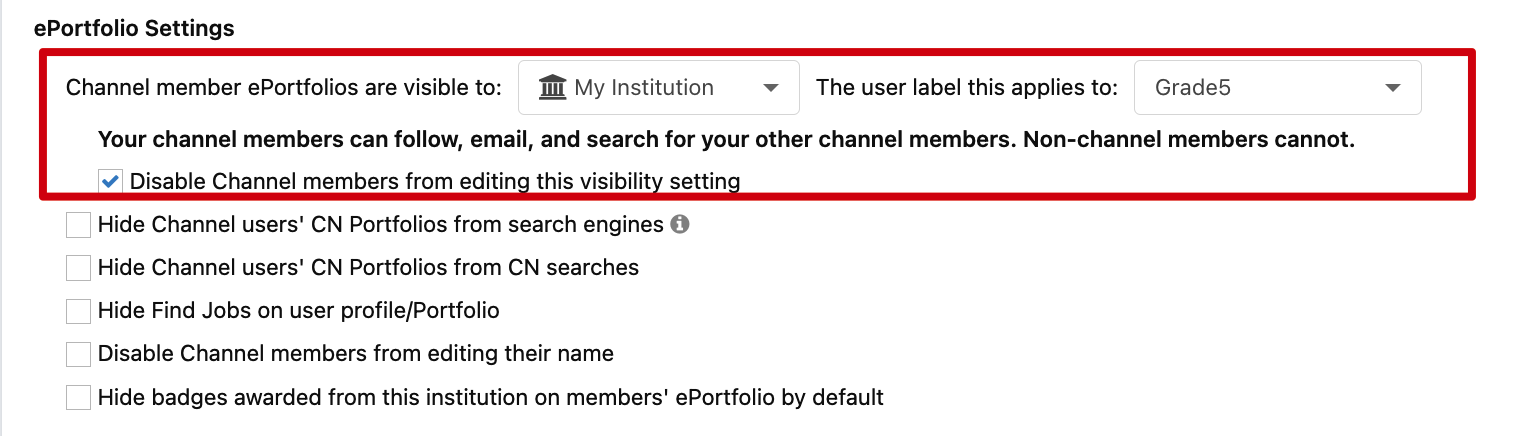
Task: Click the 'Hide badges awarded from this institution' label
Action: (491, 397)
